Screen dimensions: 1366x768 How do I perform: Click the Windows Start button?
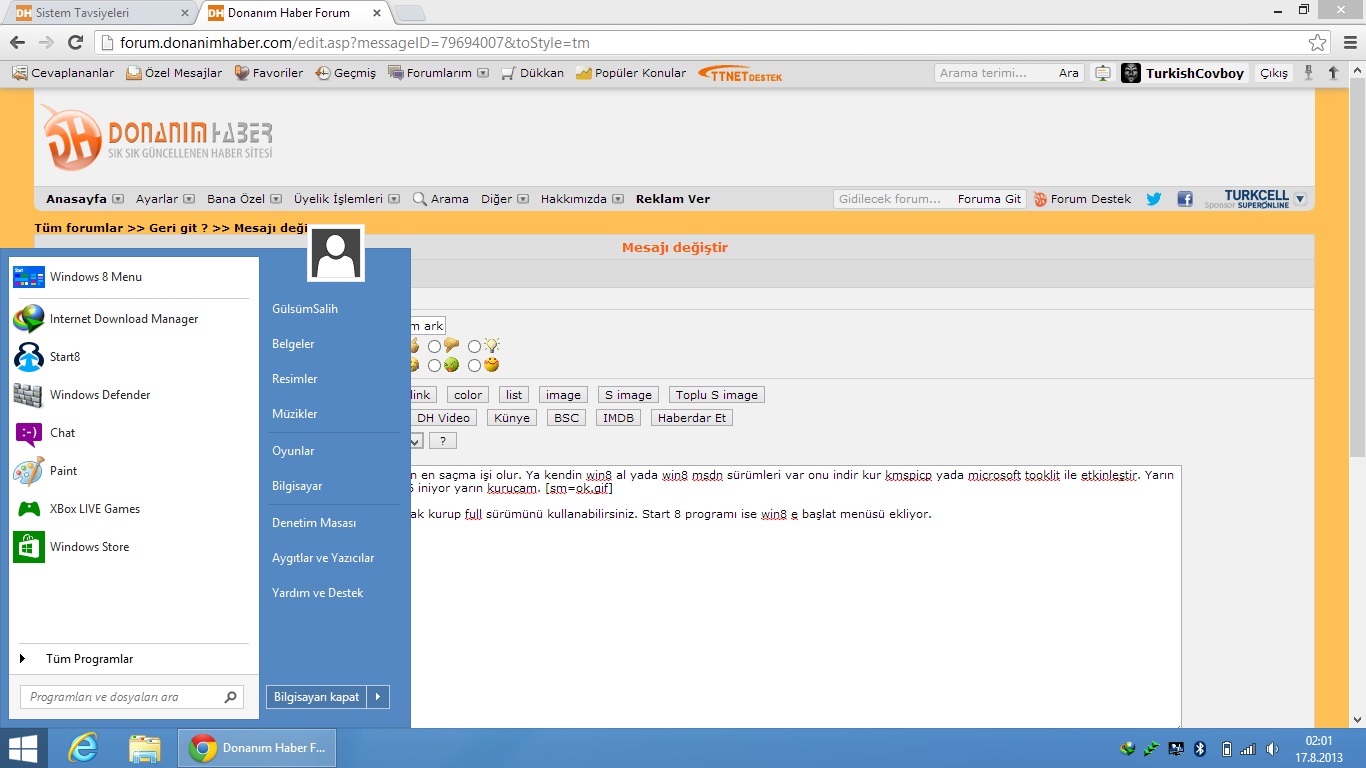pyautogui.click(x=23, y=748)
